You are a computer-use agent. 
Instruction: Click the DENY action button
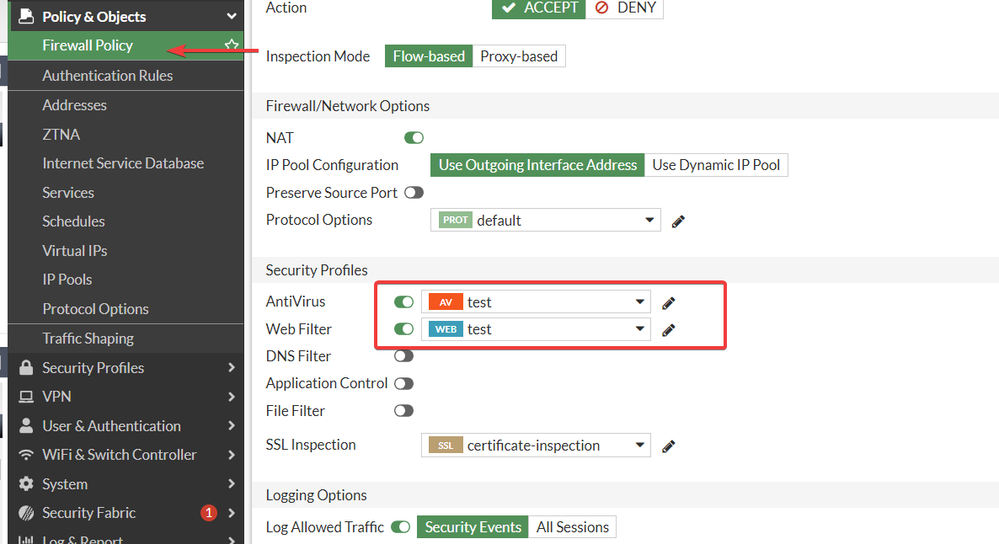click(x=625, y=7)
